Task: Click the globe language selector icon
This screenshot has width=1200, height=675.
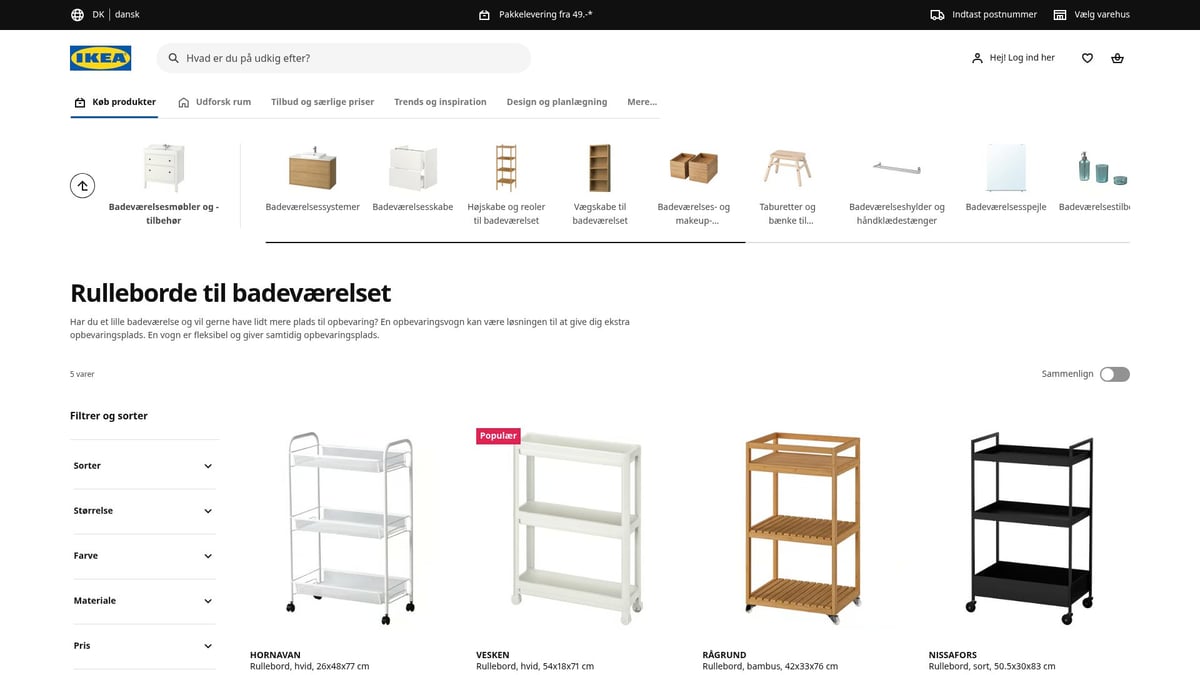Action: click(77, 15)
